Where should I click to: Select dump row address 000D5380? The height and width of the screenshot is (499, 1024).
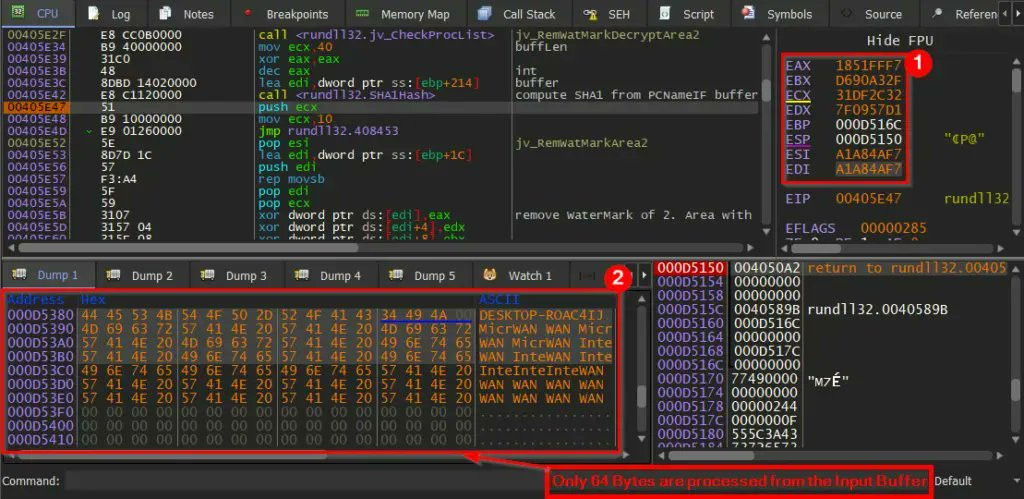40,315
